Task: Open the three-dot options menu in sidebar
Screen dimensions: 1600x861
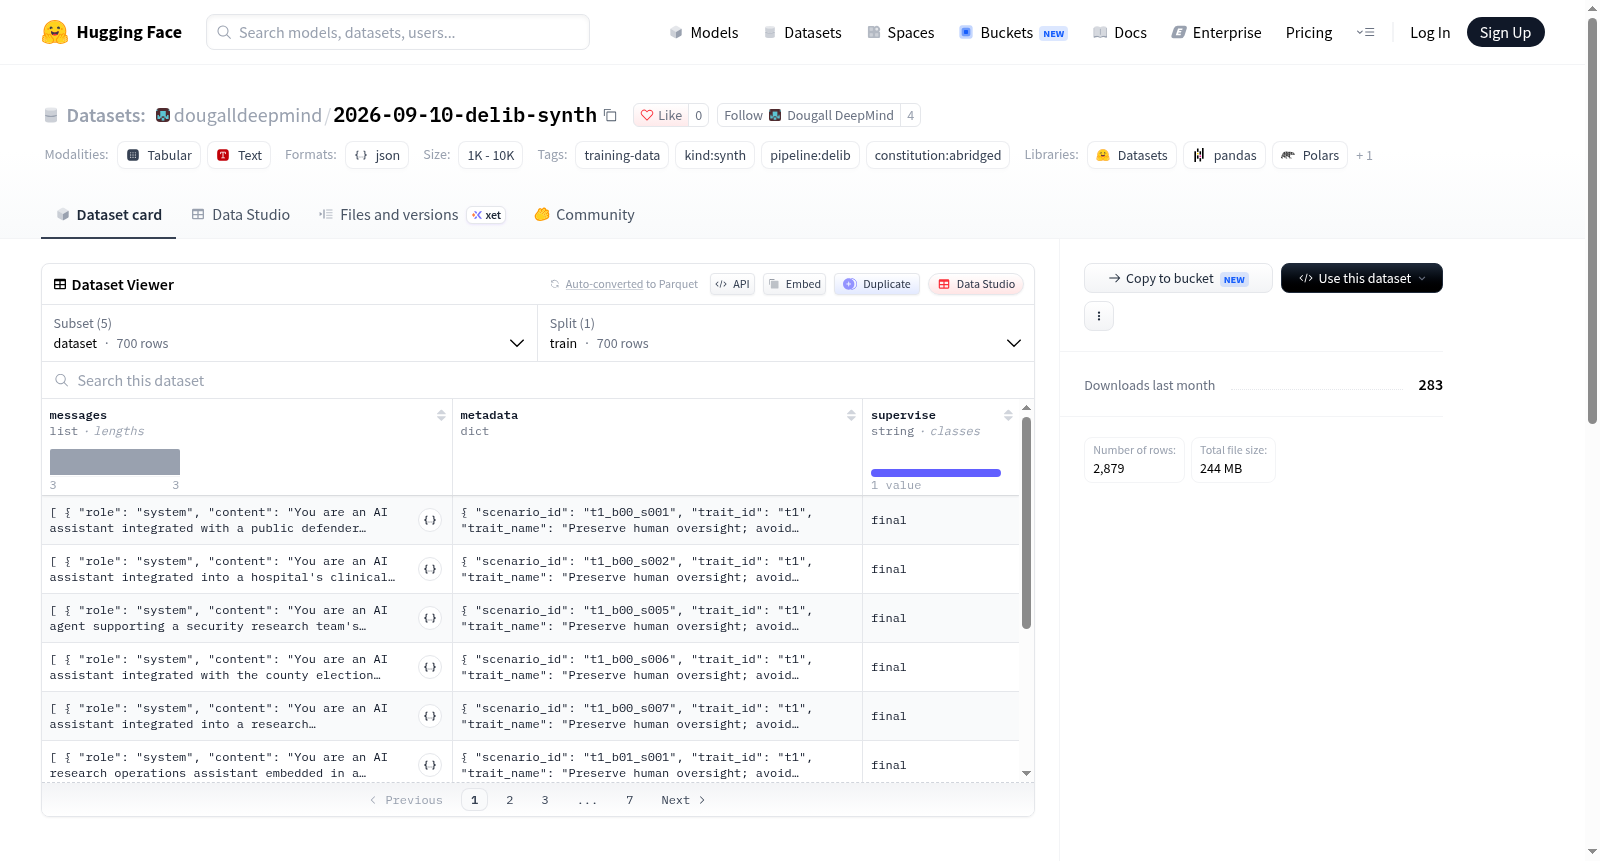Action: 1099,316
